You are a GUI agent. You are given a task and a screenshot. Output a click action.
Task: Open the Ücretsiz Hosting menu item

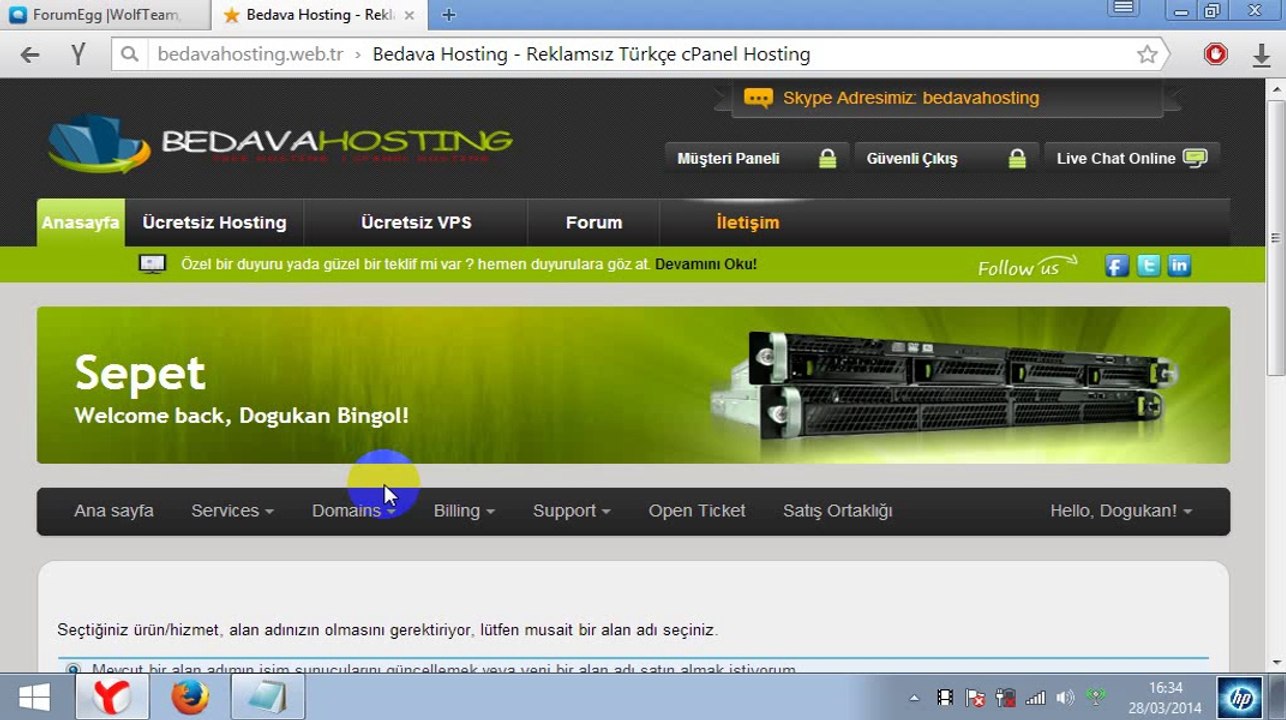coord(215,222)
